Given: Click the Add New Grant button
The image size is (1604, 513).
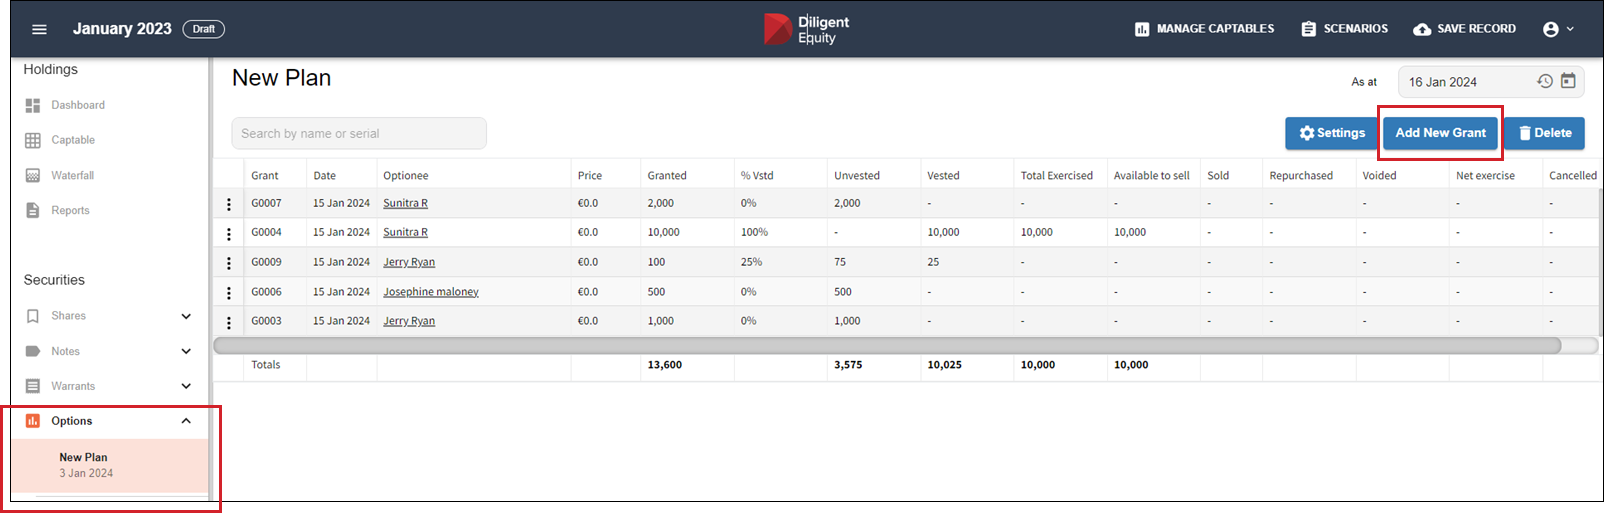Looking at the screenshot, I should 1440,133.
